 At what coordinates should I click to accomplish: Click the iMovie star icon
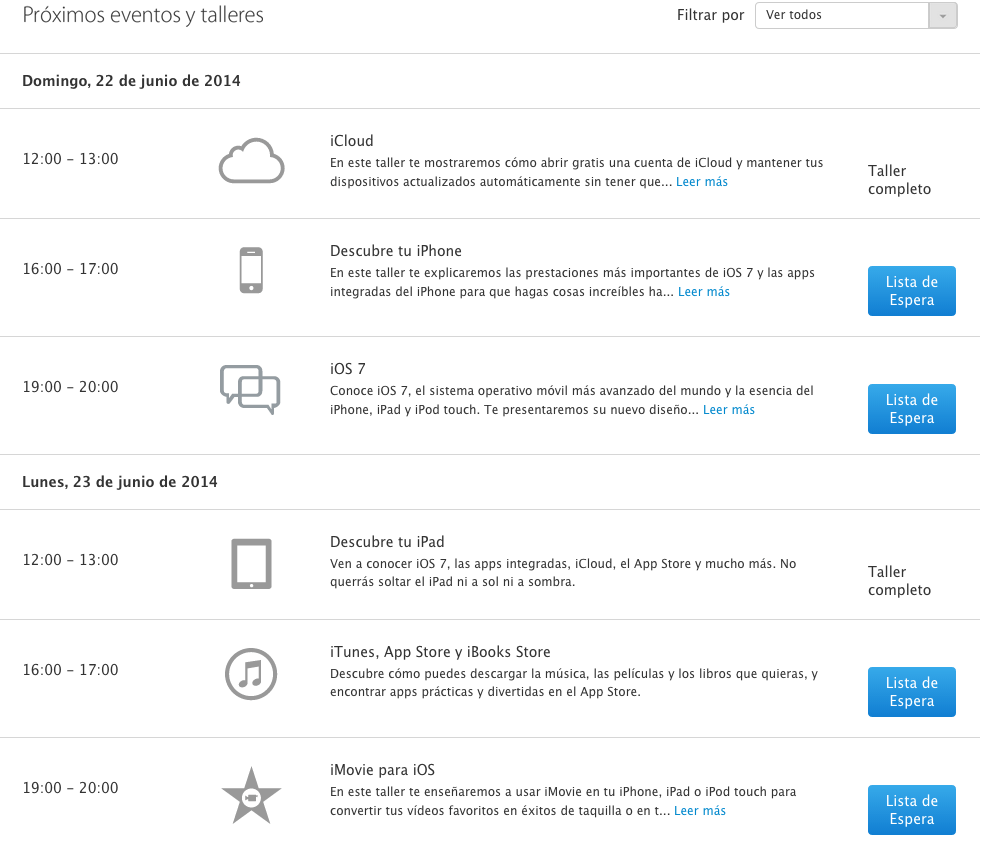click(x=251, y=796)
